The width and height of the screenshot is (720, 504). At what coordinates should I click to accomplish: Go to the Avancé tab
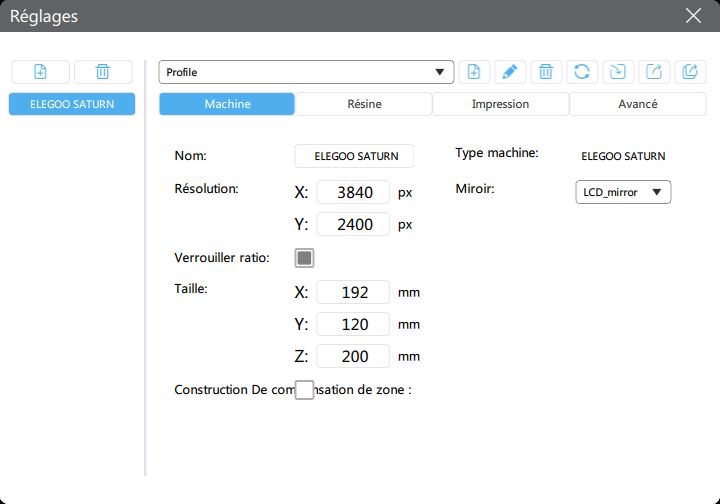click(638, 104)
